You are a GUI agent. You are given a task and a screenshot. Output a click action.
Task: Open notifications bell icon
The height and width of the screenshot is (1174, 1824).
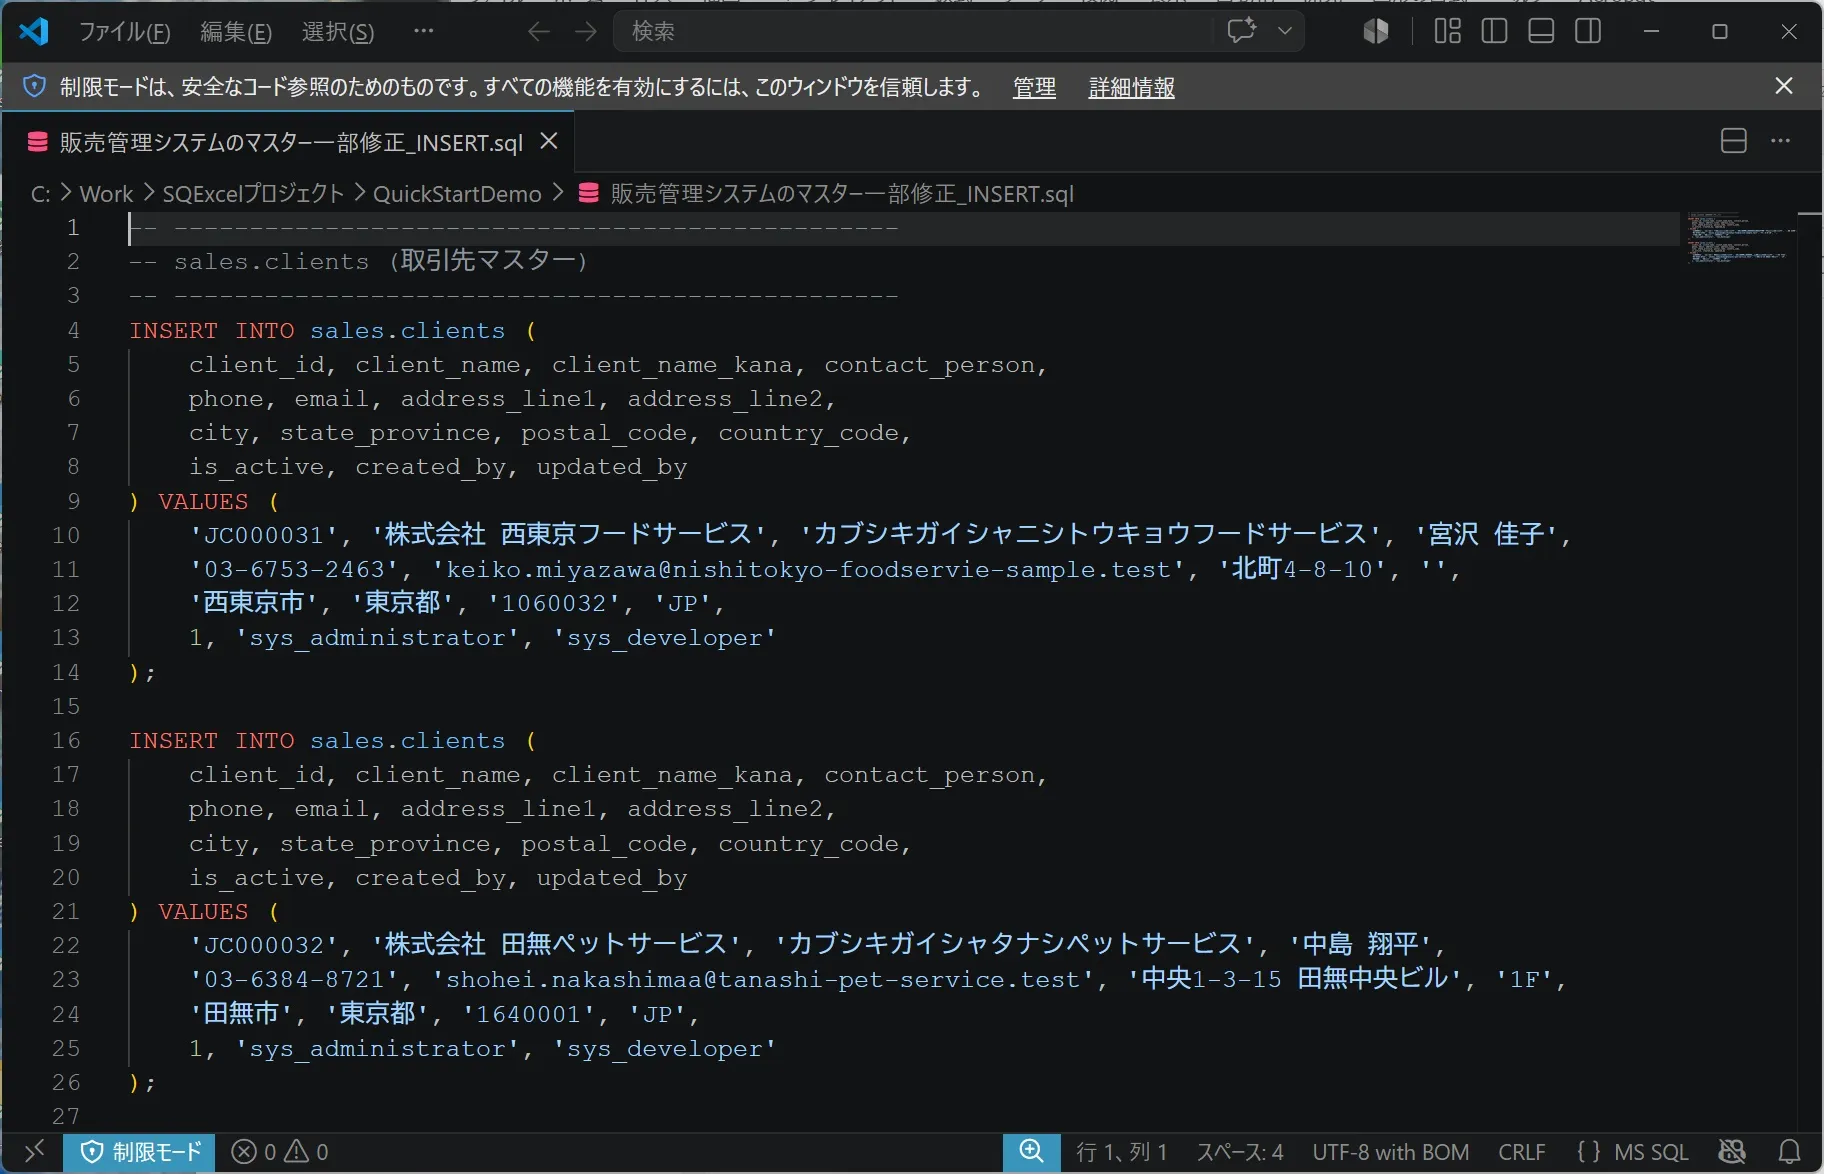click(x=1789, y=1152)
